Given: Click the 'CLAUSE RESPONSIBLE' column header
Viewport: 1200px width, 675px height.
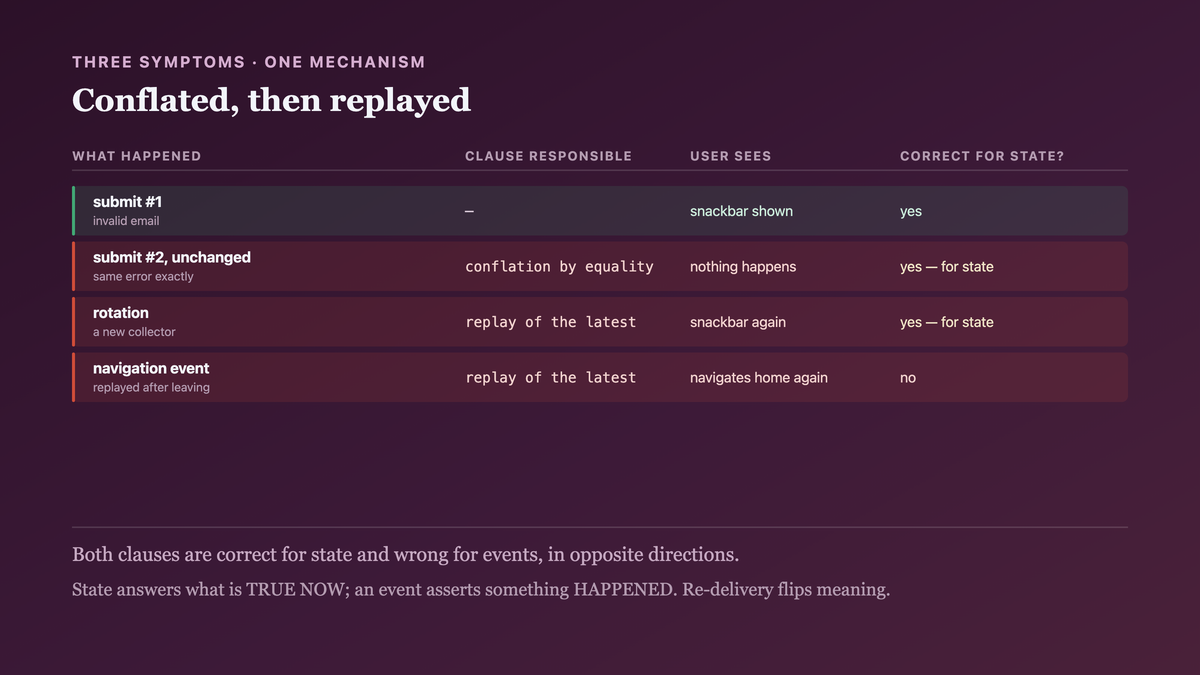Looking at the screenshot, I should click(548, 156).
